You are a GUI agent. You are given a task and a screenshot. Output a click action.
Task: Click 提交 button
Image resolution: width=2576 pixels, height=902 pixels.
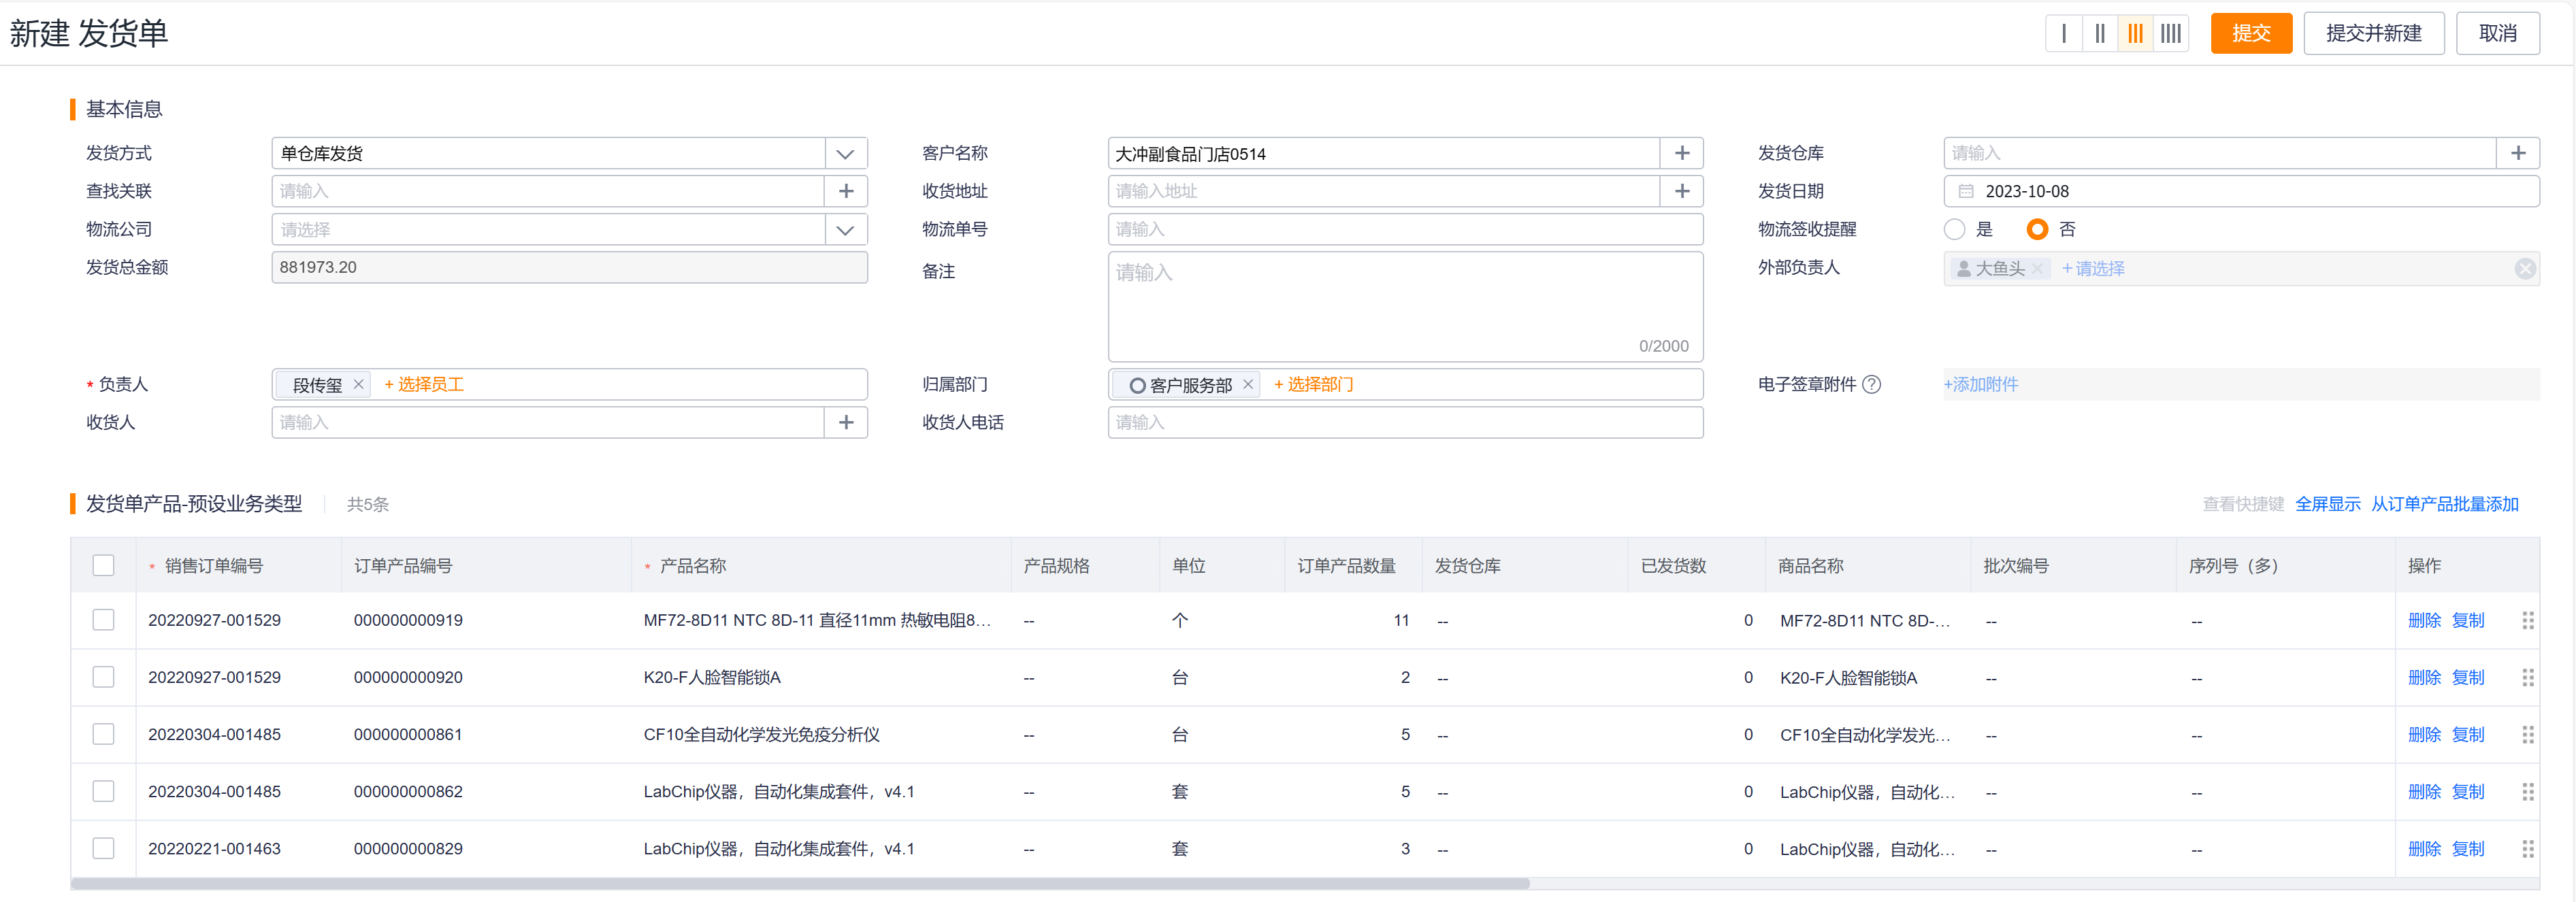(2251, 33)
